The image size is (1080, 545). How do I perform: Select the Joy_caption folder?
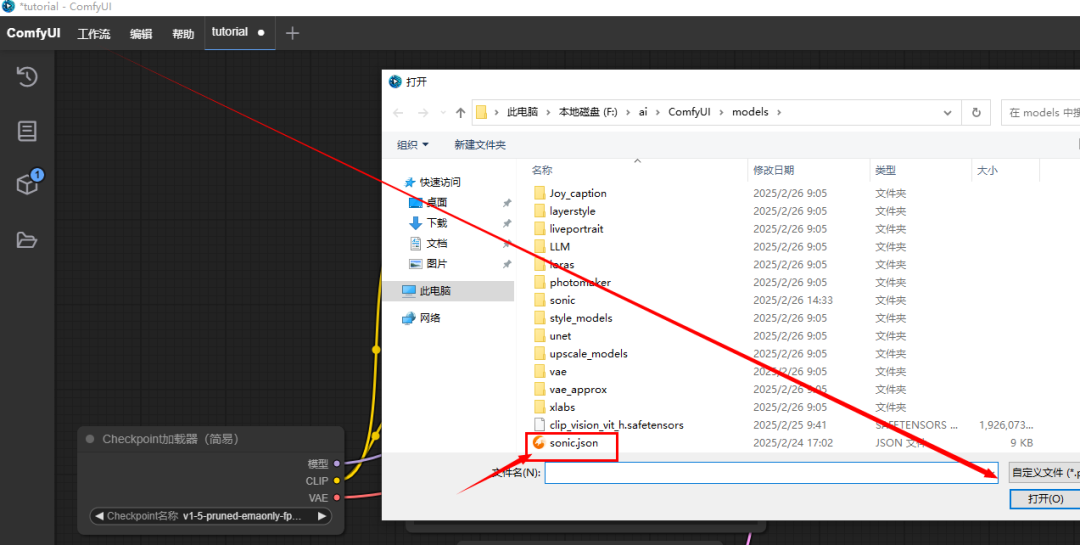click(578, 194)
